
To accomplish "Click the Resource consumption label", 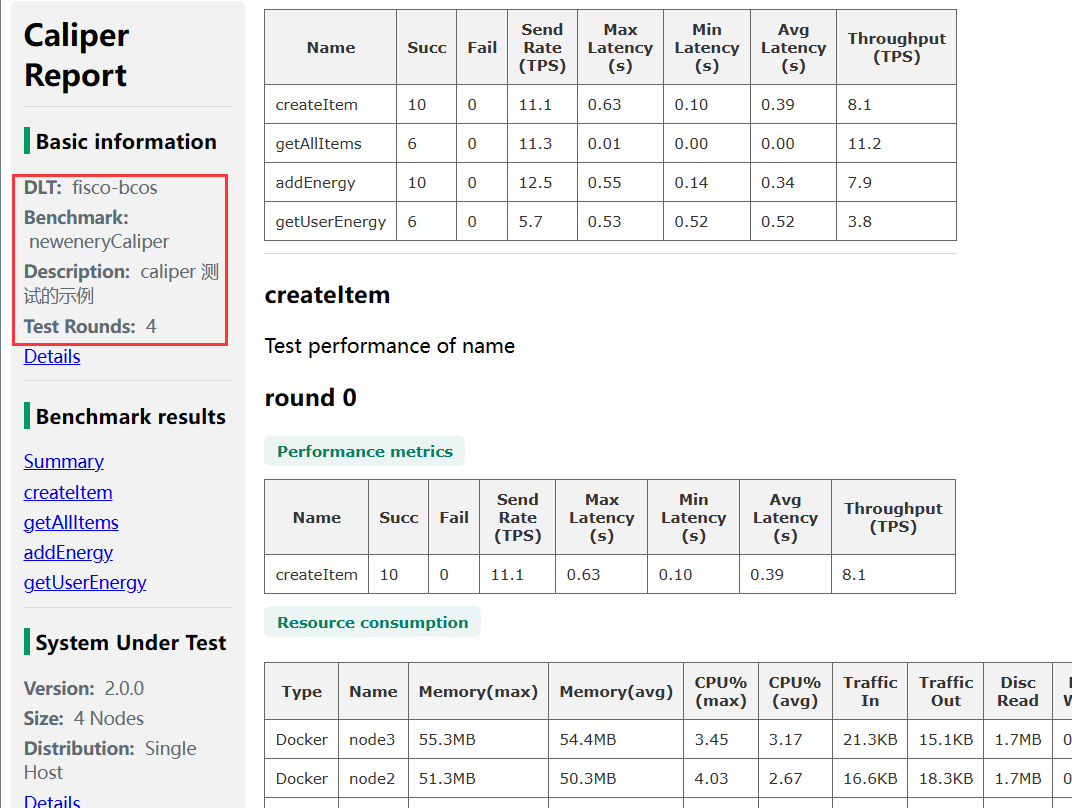I will point(372,622).
